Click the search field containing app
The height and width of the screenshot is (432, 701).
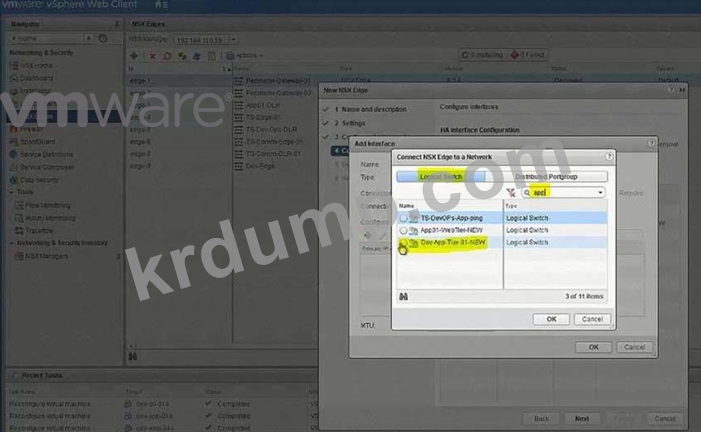pos(563,193)
